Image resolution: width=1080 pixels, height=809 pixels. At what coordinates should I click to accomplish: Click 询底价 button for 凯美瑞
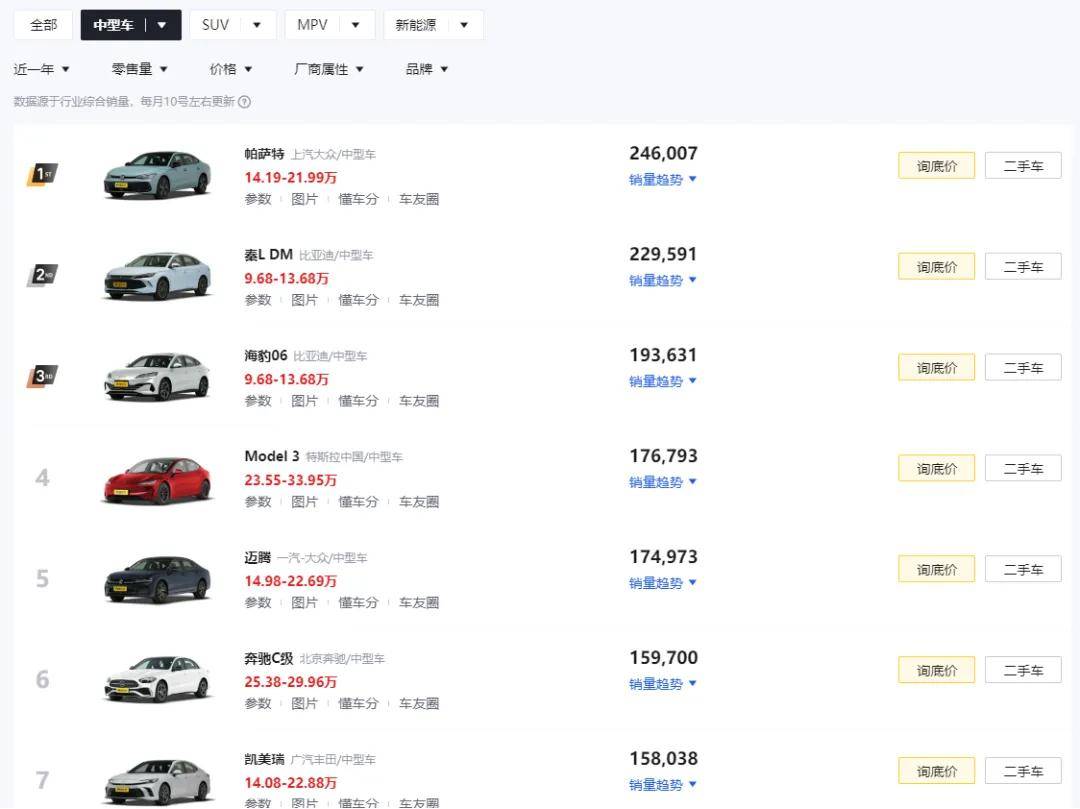pyautogui.click(x=937, y=771)
